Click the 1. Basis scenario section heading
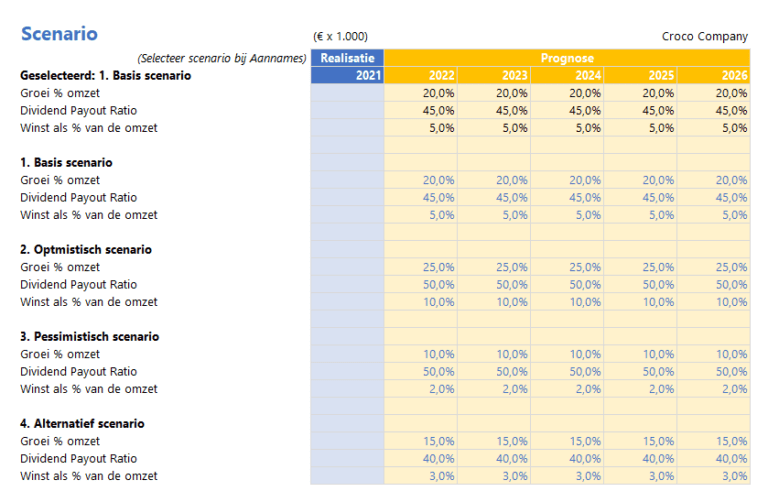This screenshot has width=768, height=502. (66, 162)
